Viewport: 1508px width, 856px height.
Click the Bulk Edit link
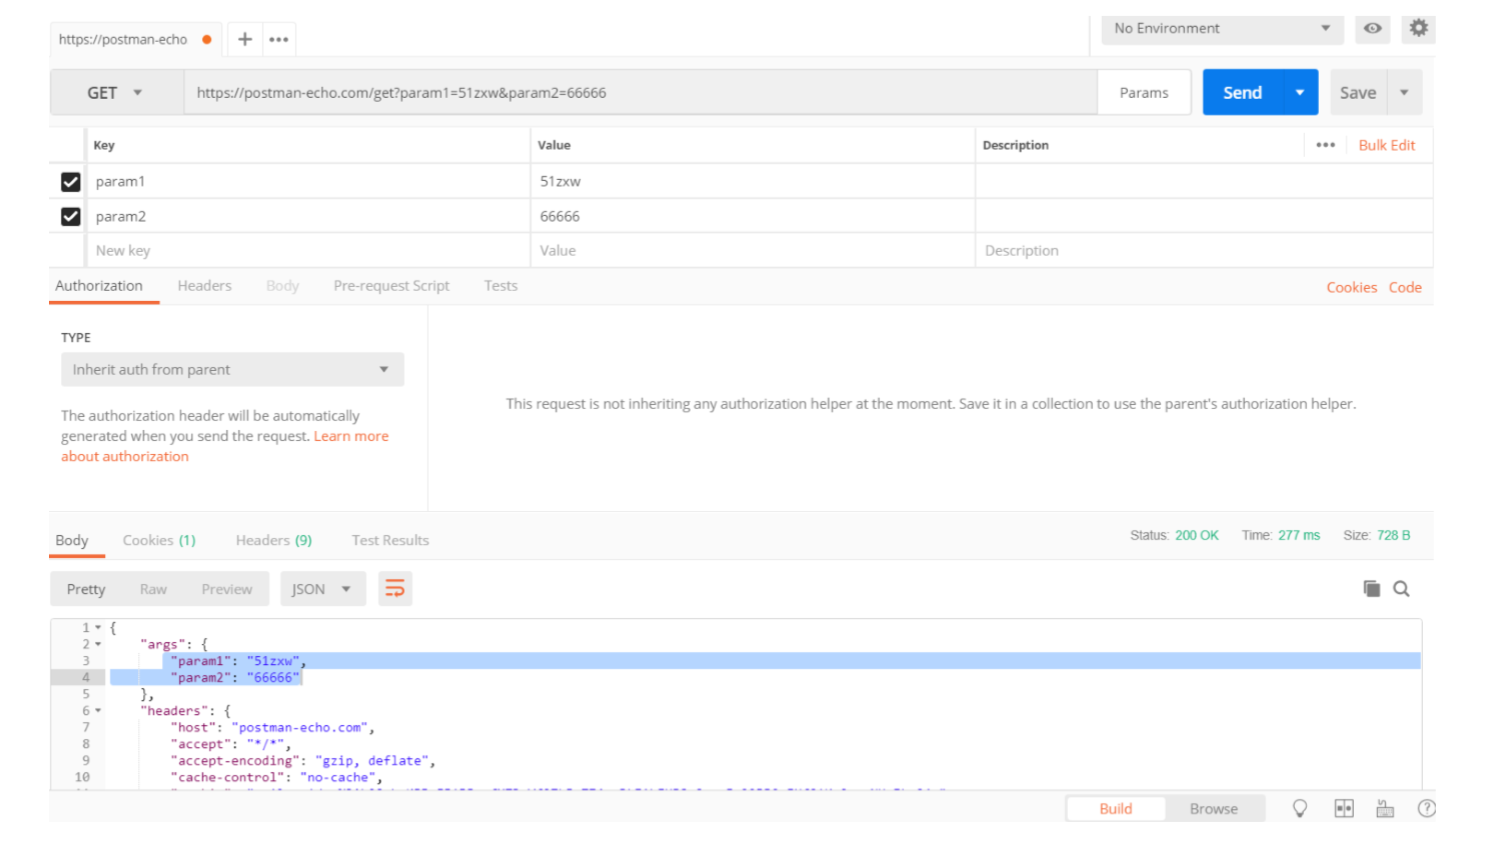(x=1386, y=145)
